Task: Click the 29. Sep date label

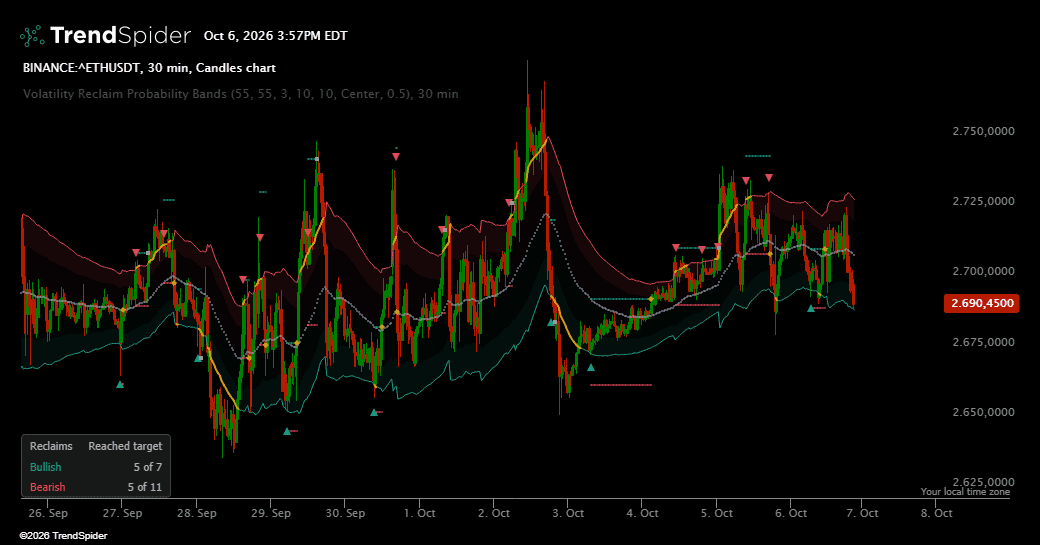Action: [x=271, y=513]
